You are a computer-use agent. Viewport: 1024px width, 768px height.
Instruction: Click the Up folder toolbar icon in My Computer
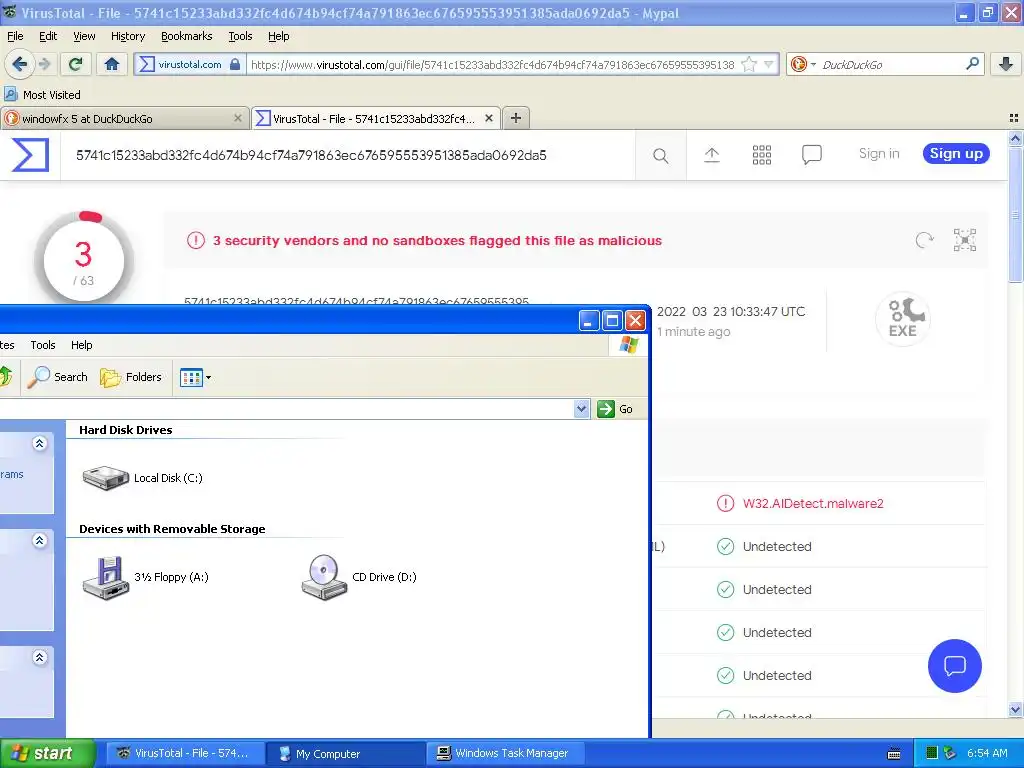[x=5, y=376]
